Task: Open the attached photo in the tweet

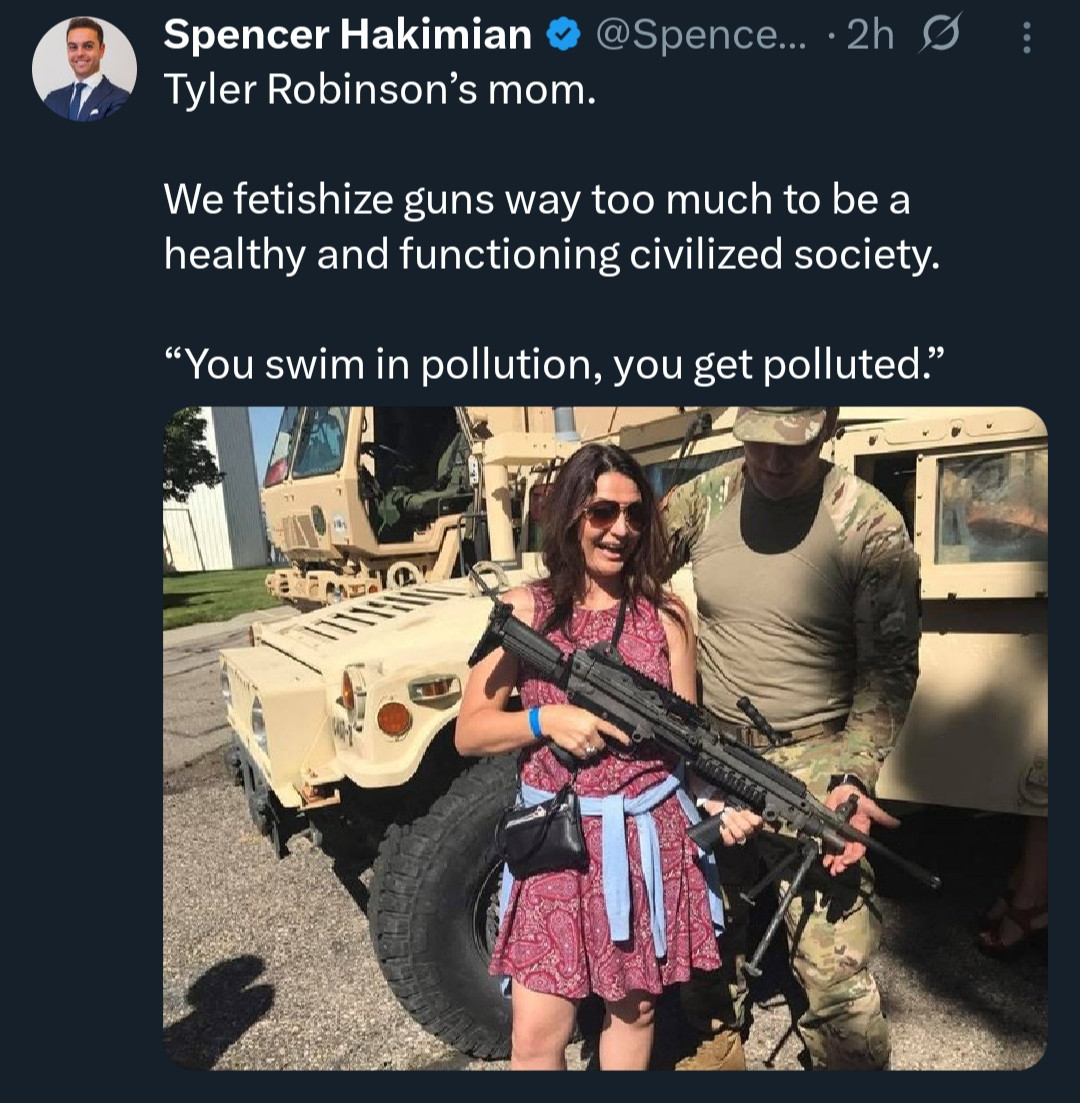Action: [604, 738]
